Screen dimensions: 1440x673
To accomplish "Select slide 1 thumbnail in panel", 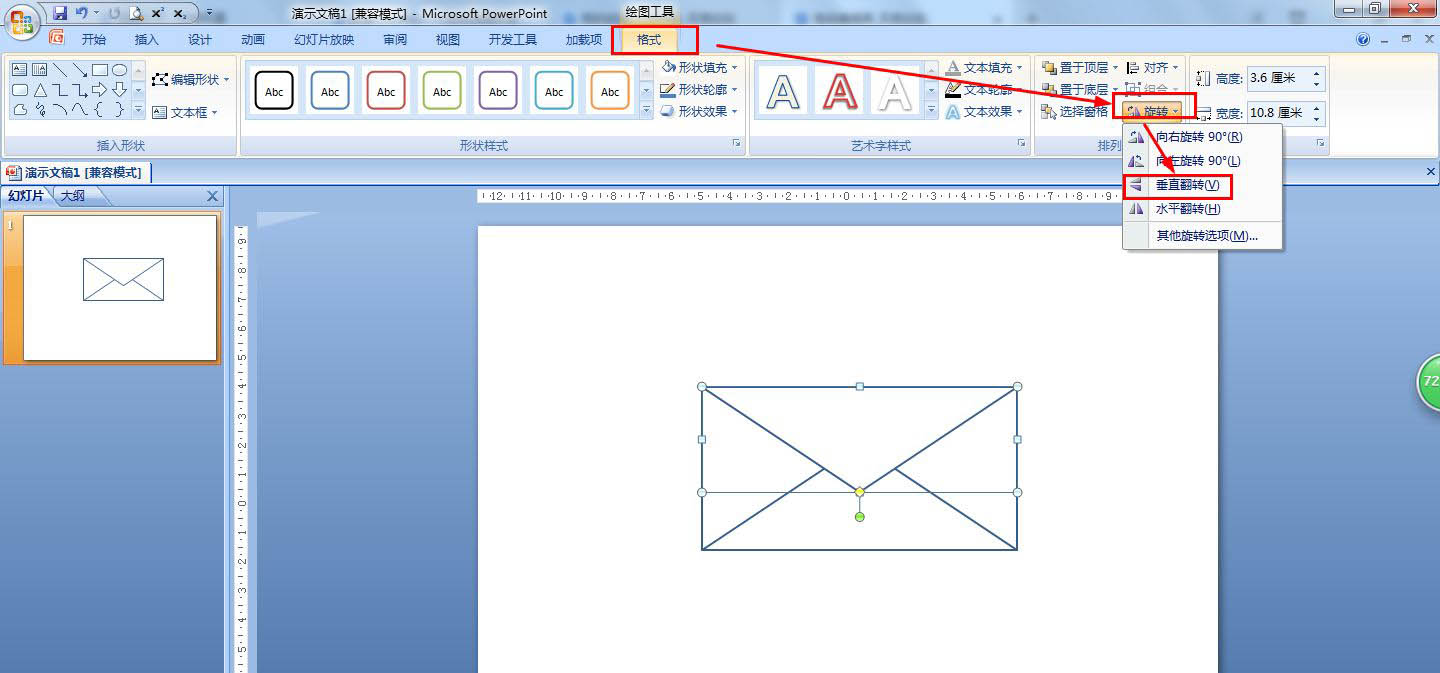I will pos(120,288).
